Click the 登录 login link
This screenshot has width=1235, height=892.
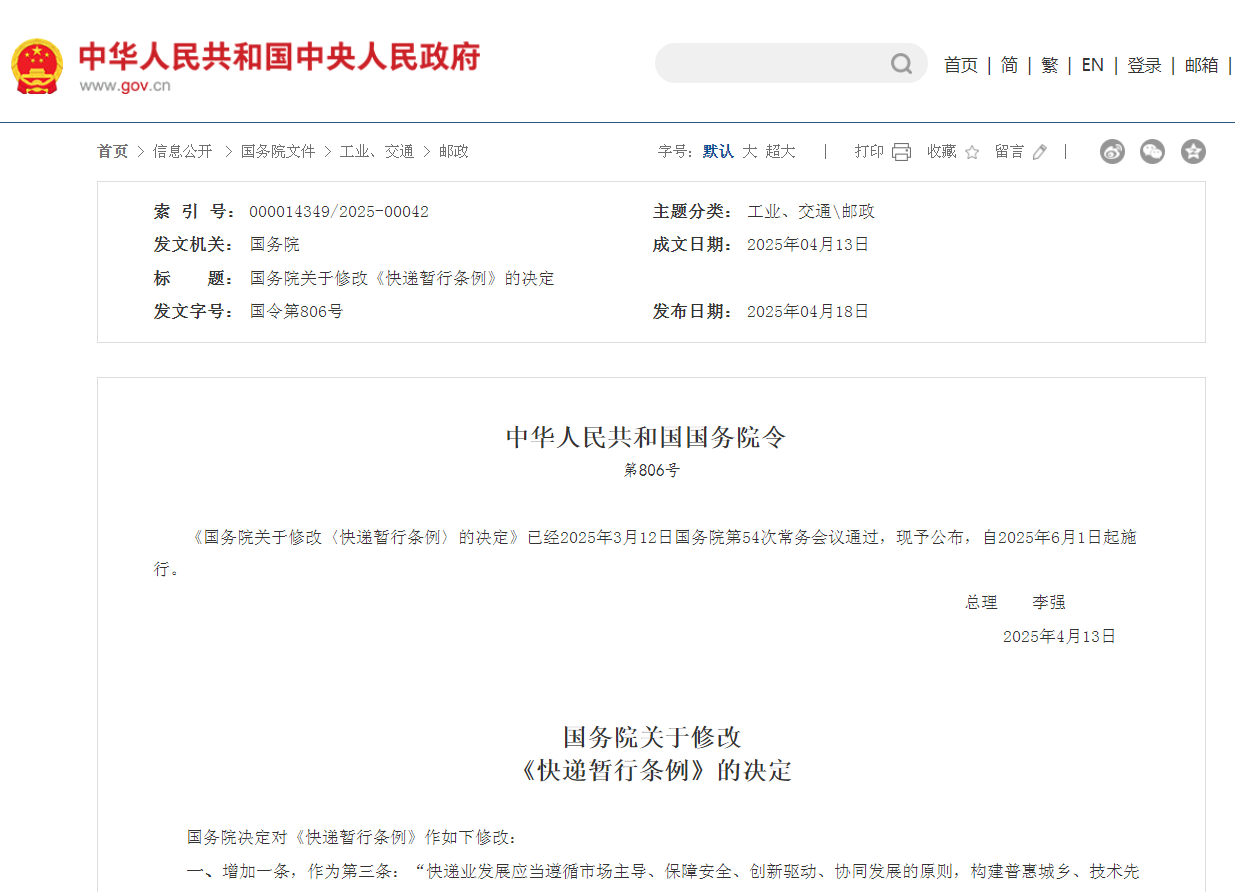tap(1144, 65)
